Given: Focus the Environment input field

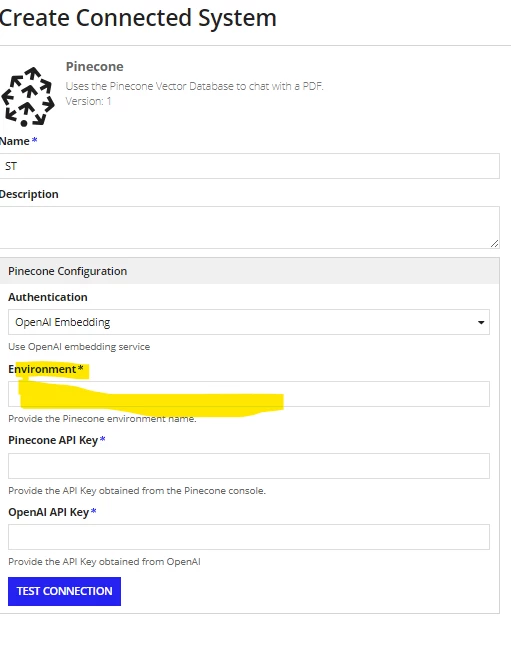Looking at the screenshot, I should coord(249,394).
